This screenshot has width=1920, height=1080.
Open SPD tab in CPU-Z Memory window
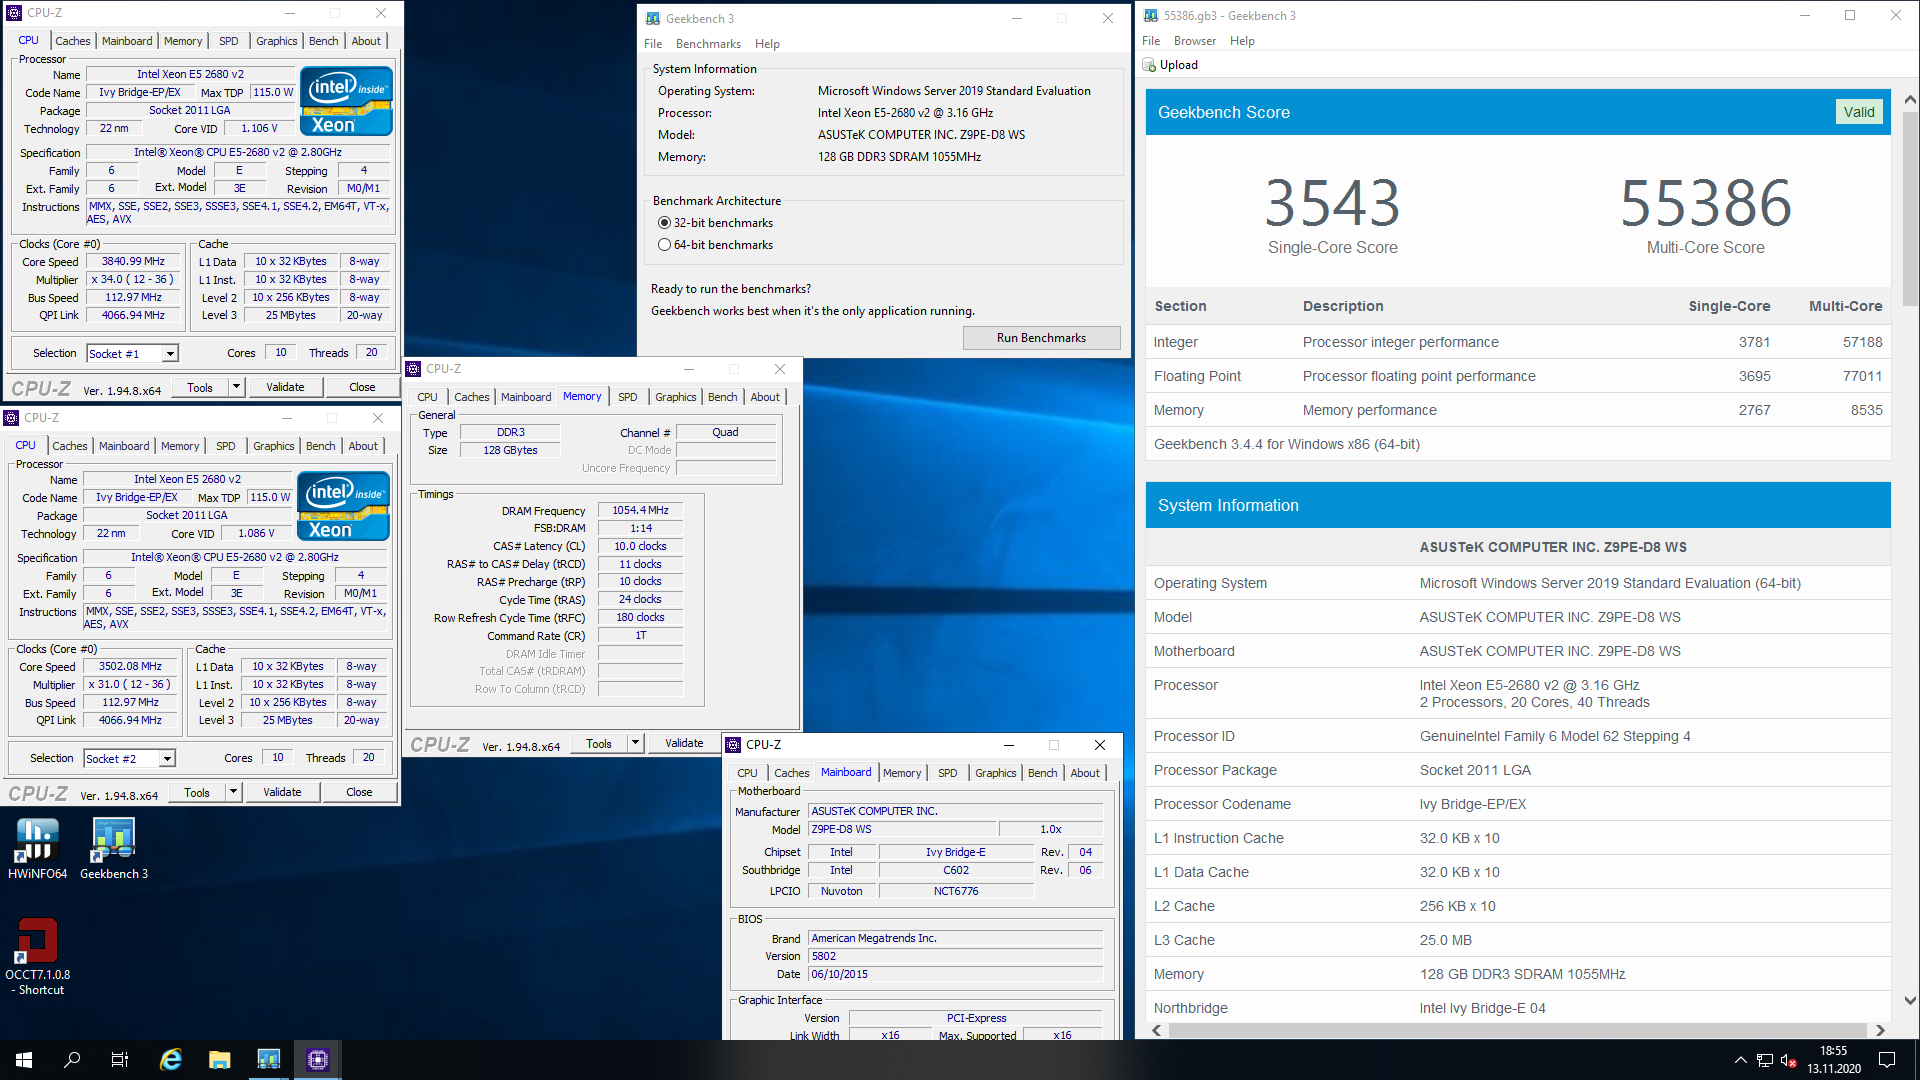click(x=627, y=397)
